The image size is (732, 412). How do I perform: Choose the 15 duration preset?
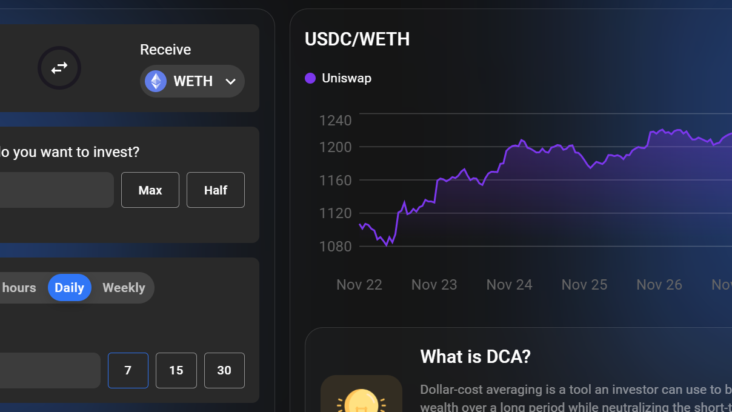176,370
